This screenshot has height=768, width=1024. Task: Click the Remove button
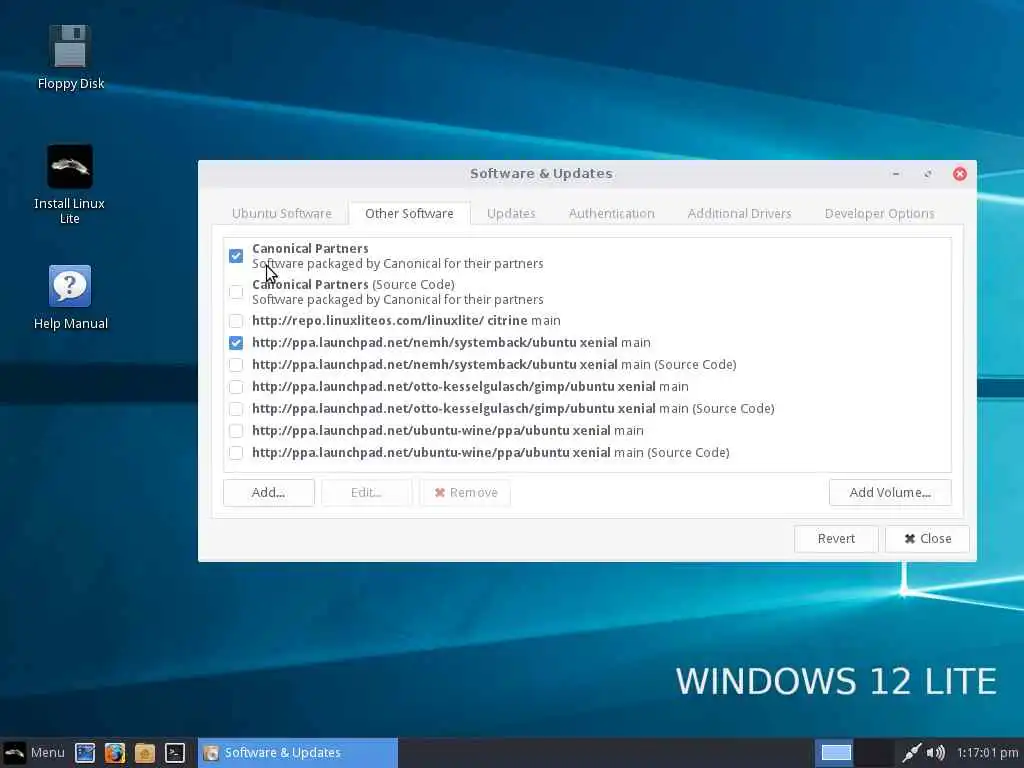(x=465, y=492)
